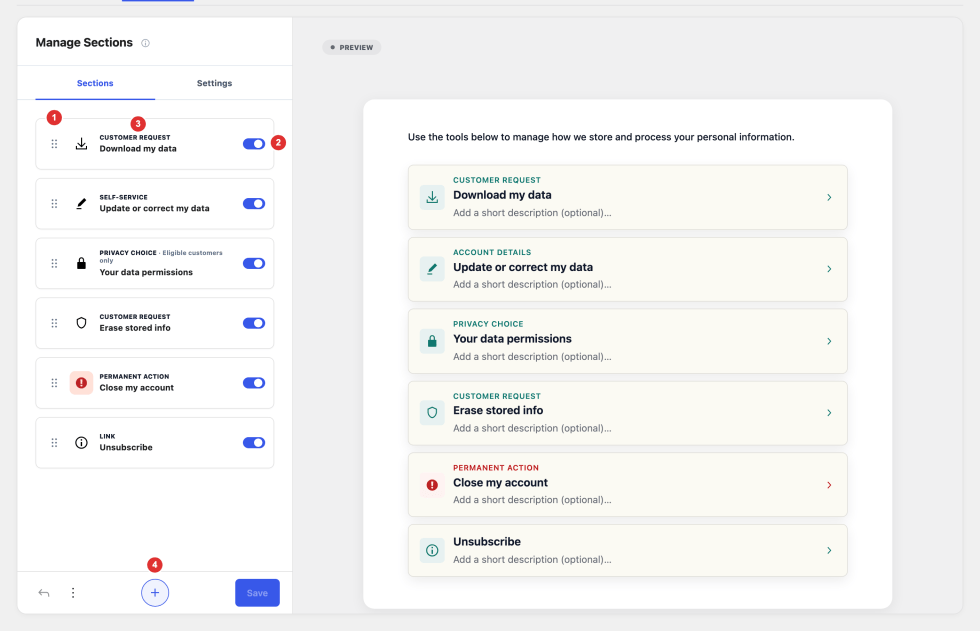Screen dimensions: 980x631
Task: Click the Preview badge
Action: [352, 47]
